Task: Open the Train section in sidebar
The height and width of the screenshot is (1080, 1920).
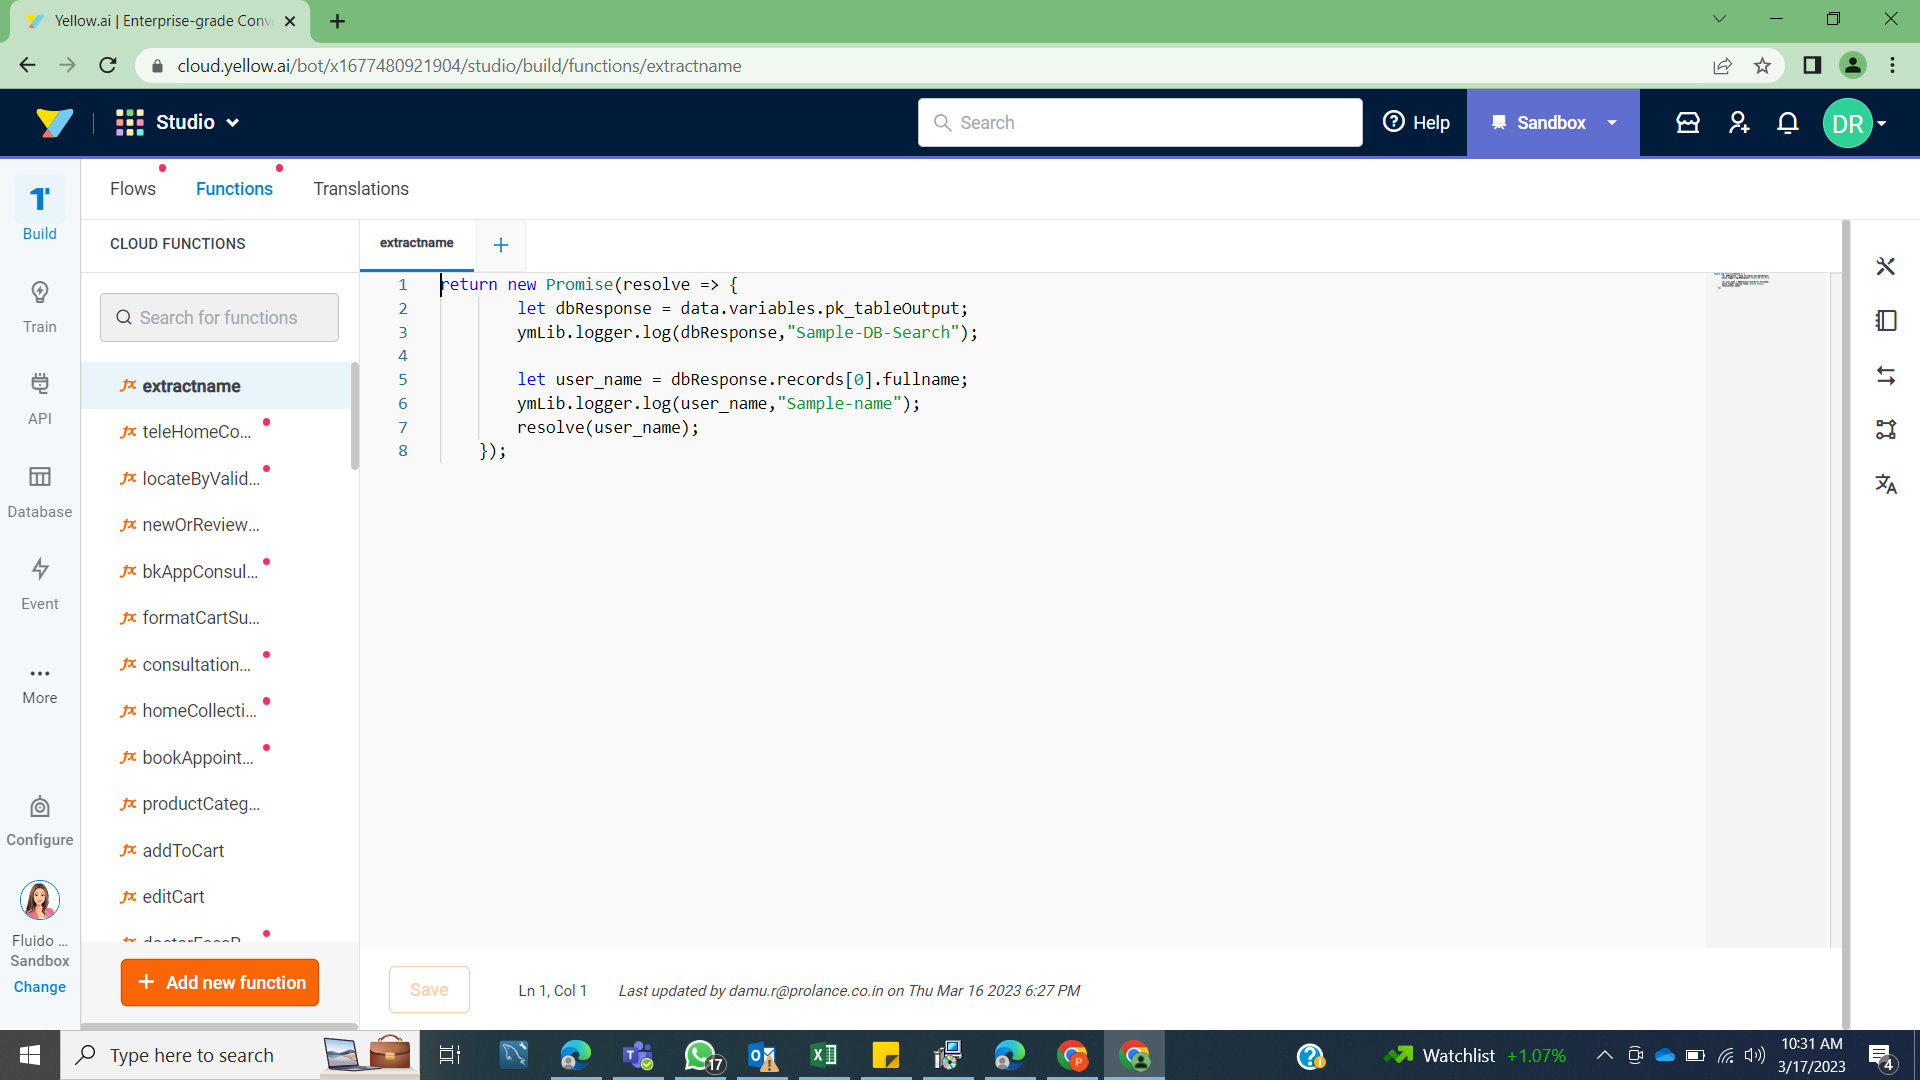Action: point(39,306)
